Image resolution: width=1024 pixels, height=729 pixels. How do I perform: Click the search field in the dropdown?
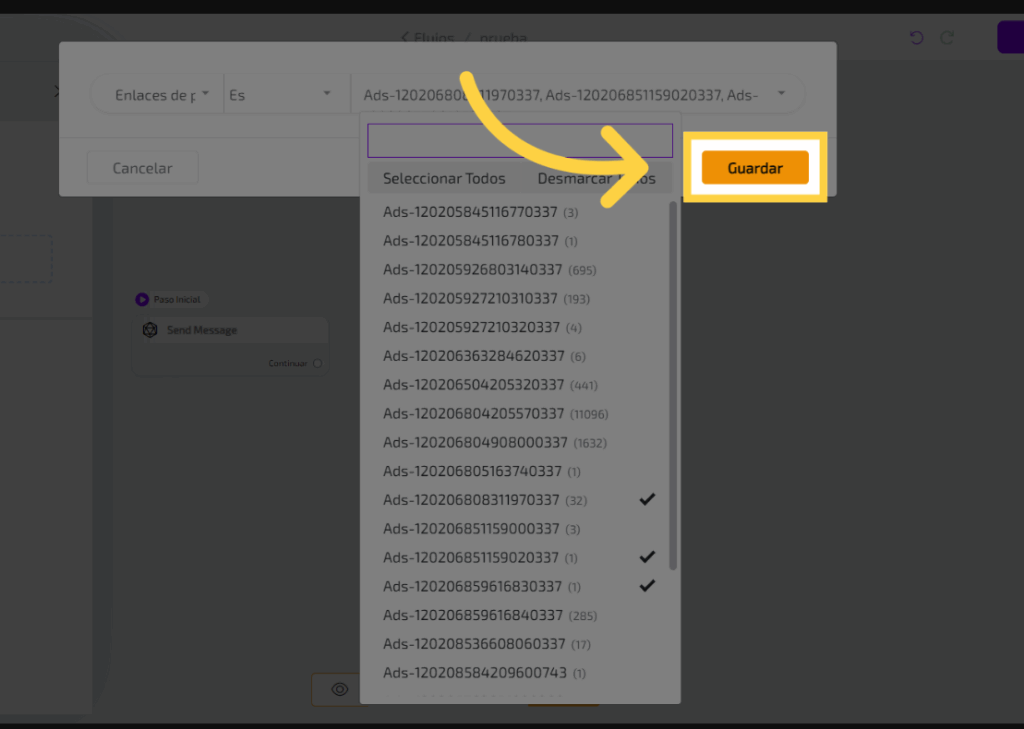coord(519,141)
